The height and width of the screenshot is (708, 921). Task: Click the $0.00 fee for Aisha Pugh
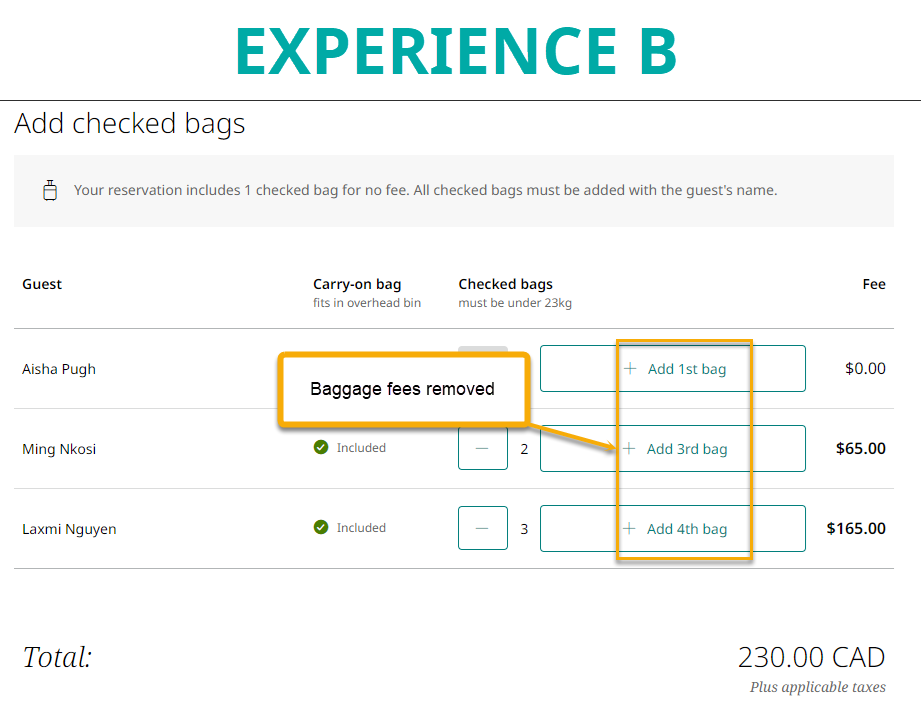pyautogui.click(x=865, y=369)
